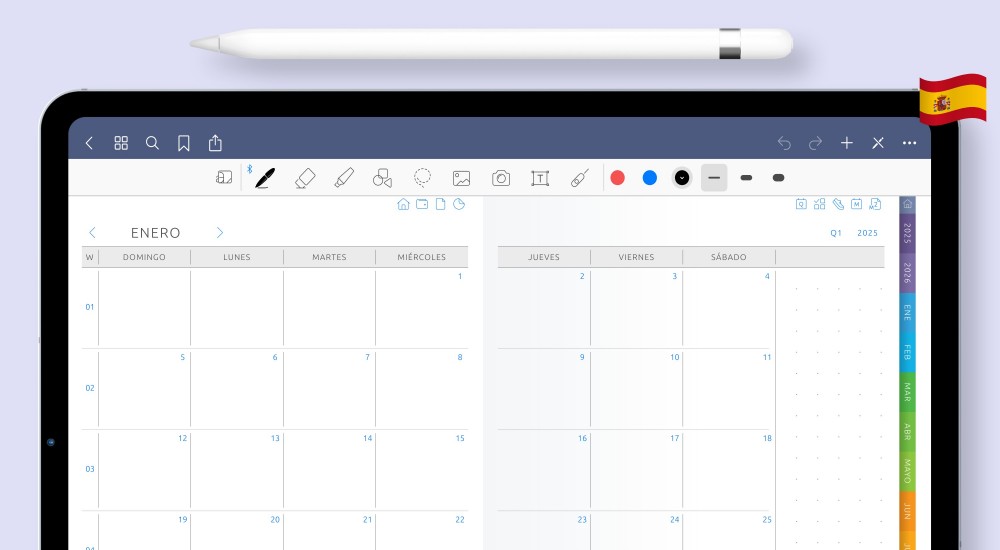Open the share and export icon
Screen dimensions: 1000x550
[x=216, y=143]
